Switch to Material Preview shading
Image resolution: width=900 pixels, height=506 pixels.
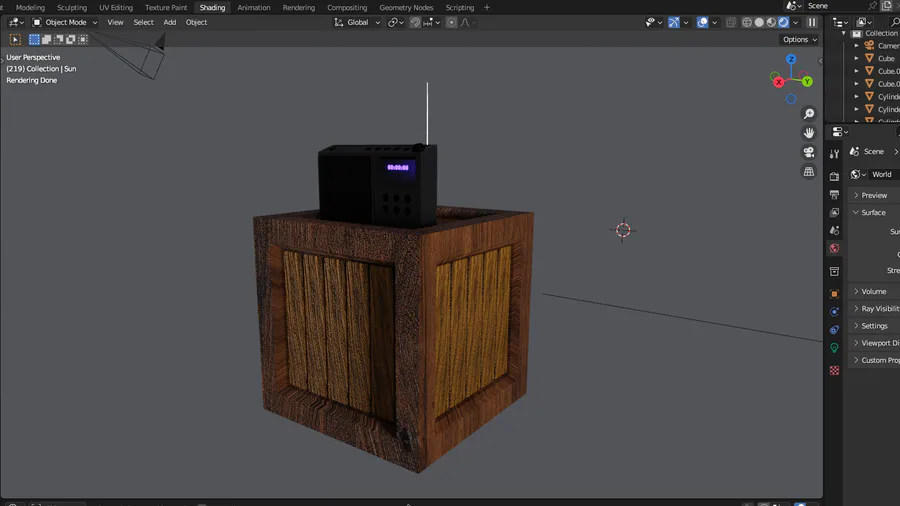(771, 22)
